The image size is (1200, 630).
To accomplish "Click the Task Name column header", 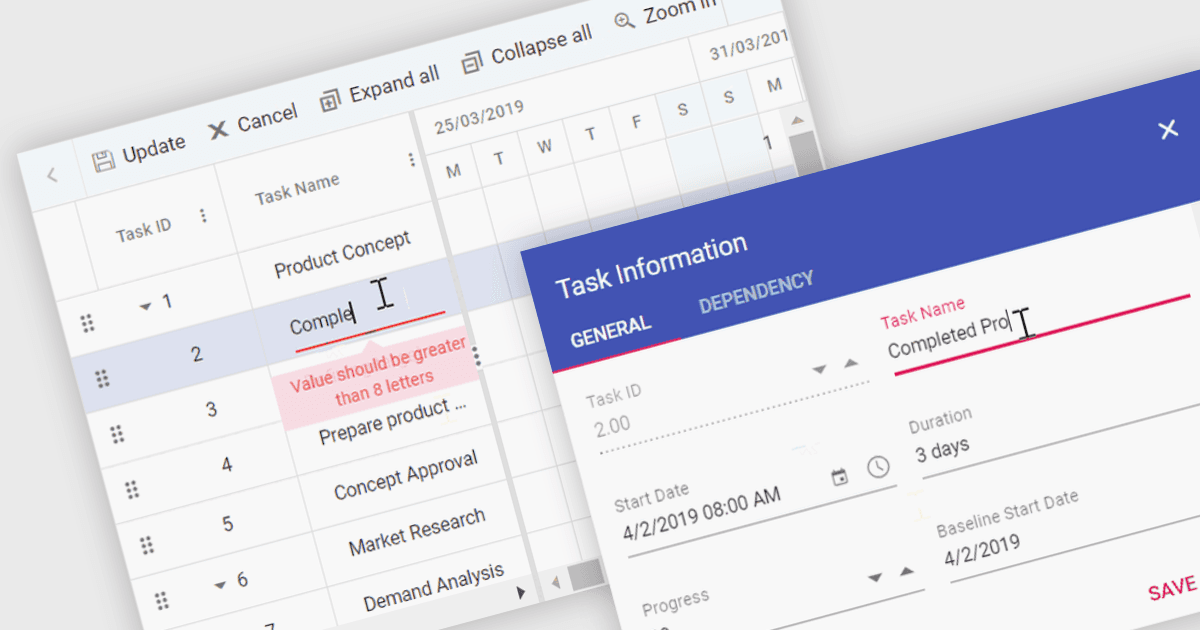I will click(297, 189).
